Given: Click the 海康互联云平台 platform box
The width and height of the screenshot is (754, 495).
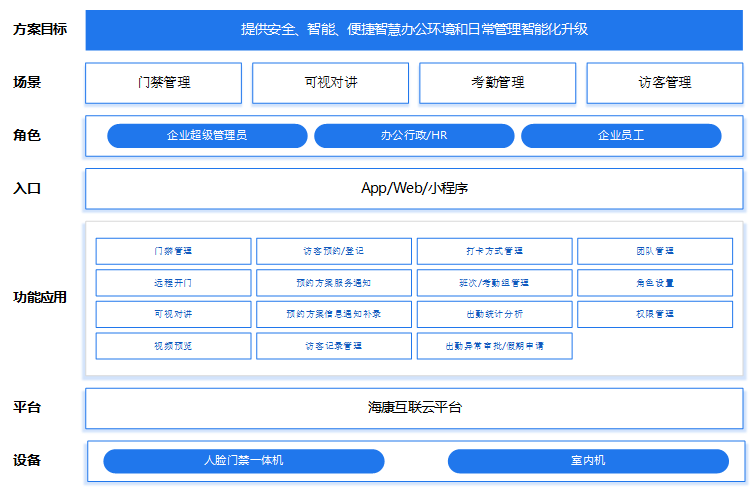Looking at the screenshot, I should tap(414, 408).
